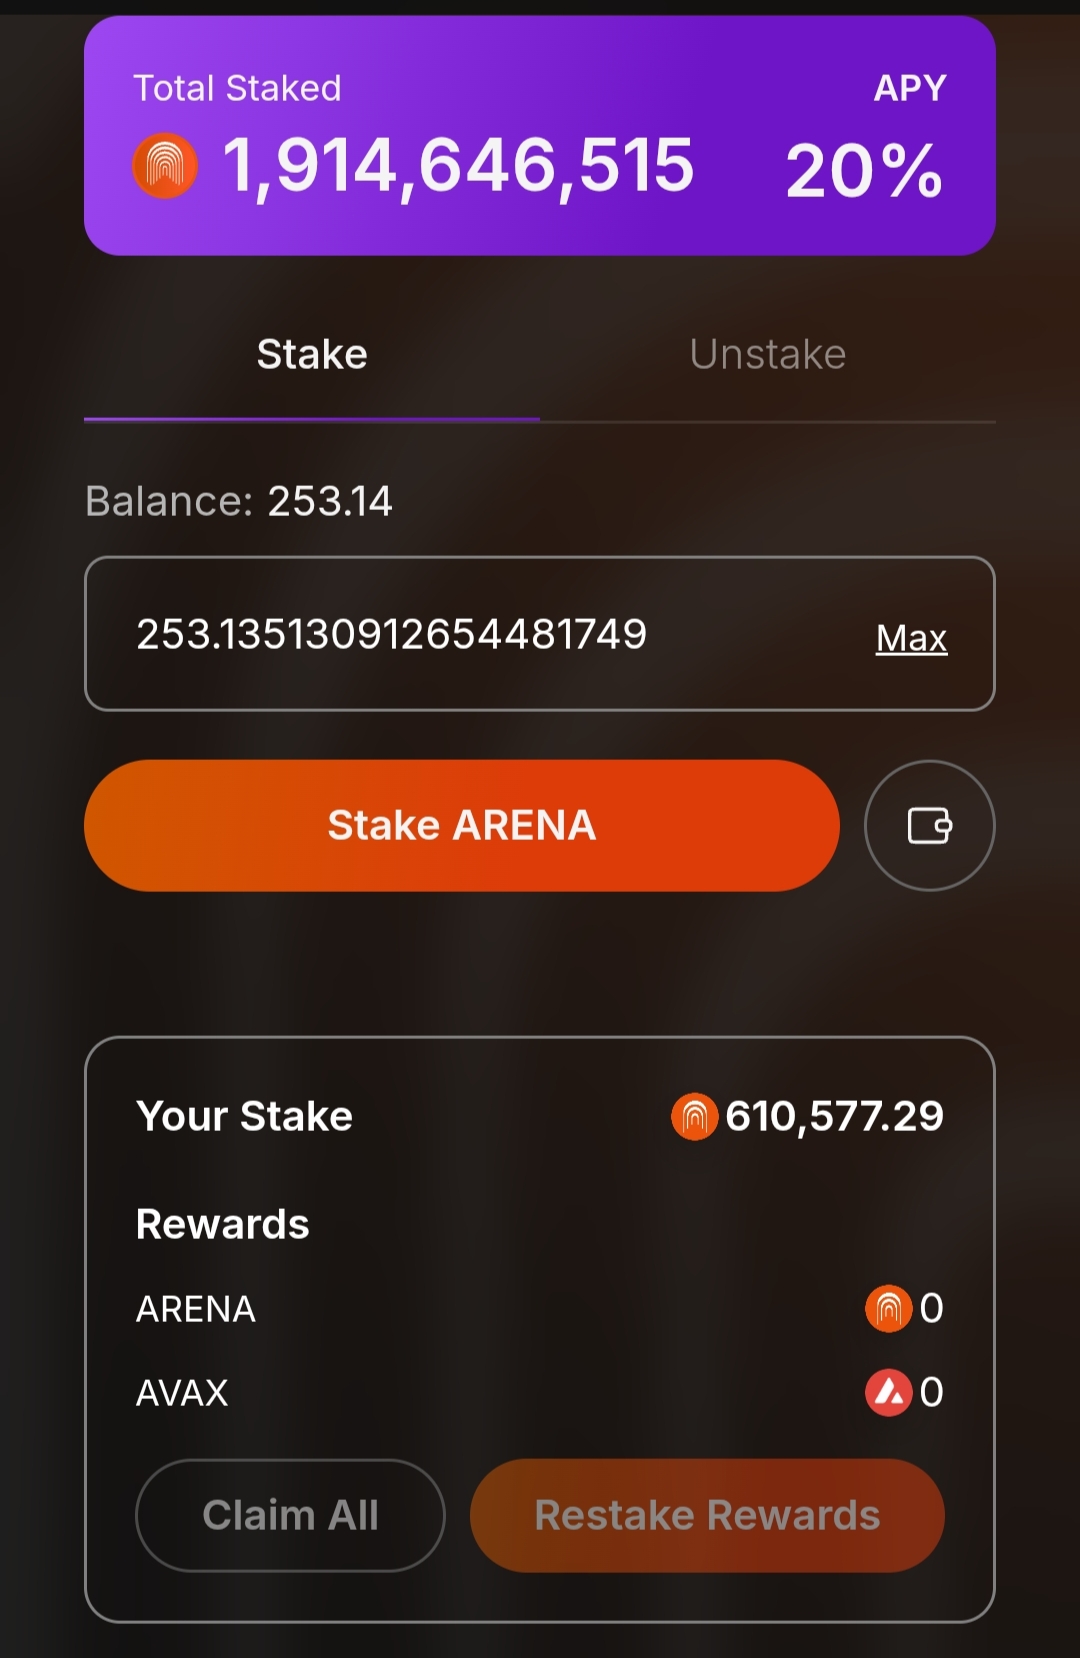Click the ARENA icon next to Your Stake amount

[x=694, y=1116]
